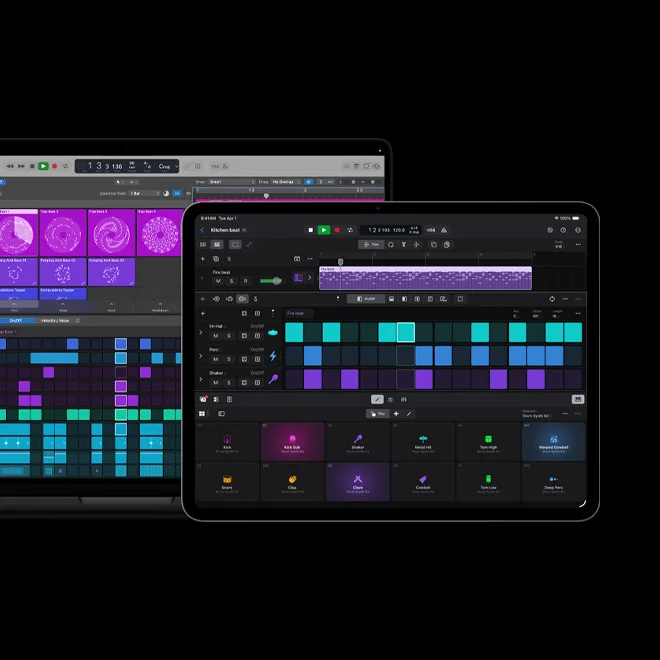660x660 pixels.
Task: Expand the Shaker row
Action: [201, 380]
